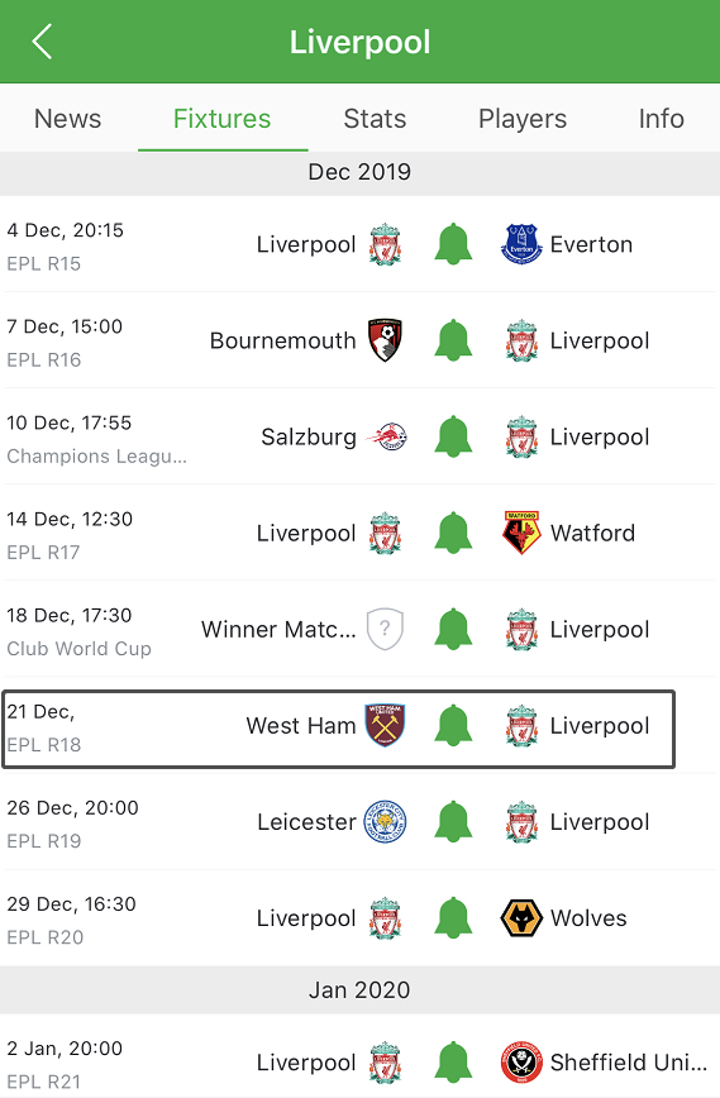This screenshot has height=1098, width=720.
Task: Tap the Everton club crest
Action: coord(522,244)
